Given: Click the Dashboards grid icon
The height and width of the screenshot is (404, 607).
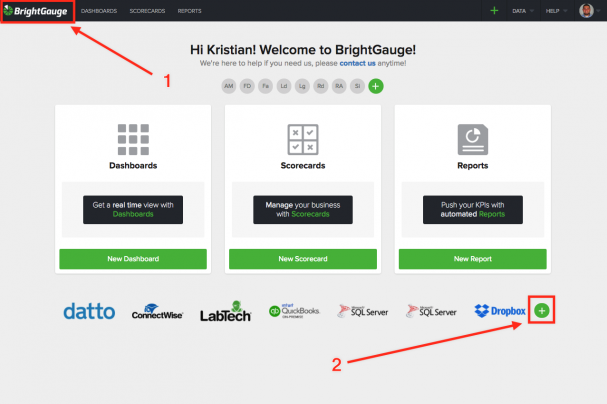Looking at the screenshot, I should point(133,138).
